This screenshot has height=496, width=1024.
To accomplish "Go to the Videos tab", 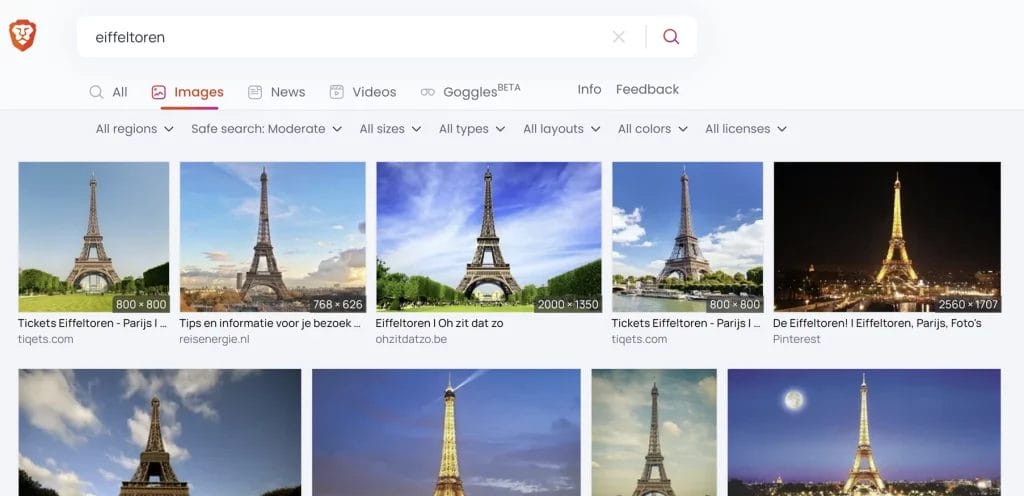I will click(x=363, y=92).
